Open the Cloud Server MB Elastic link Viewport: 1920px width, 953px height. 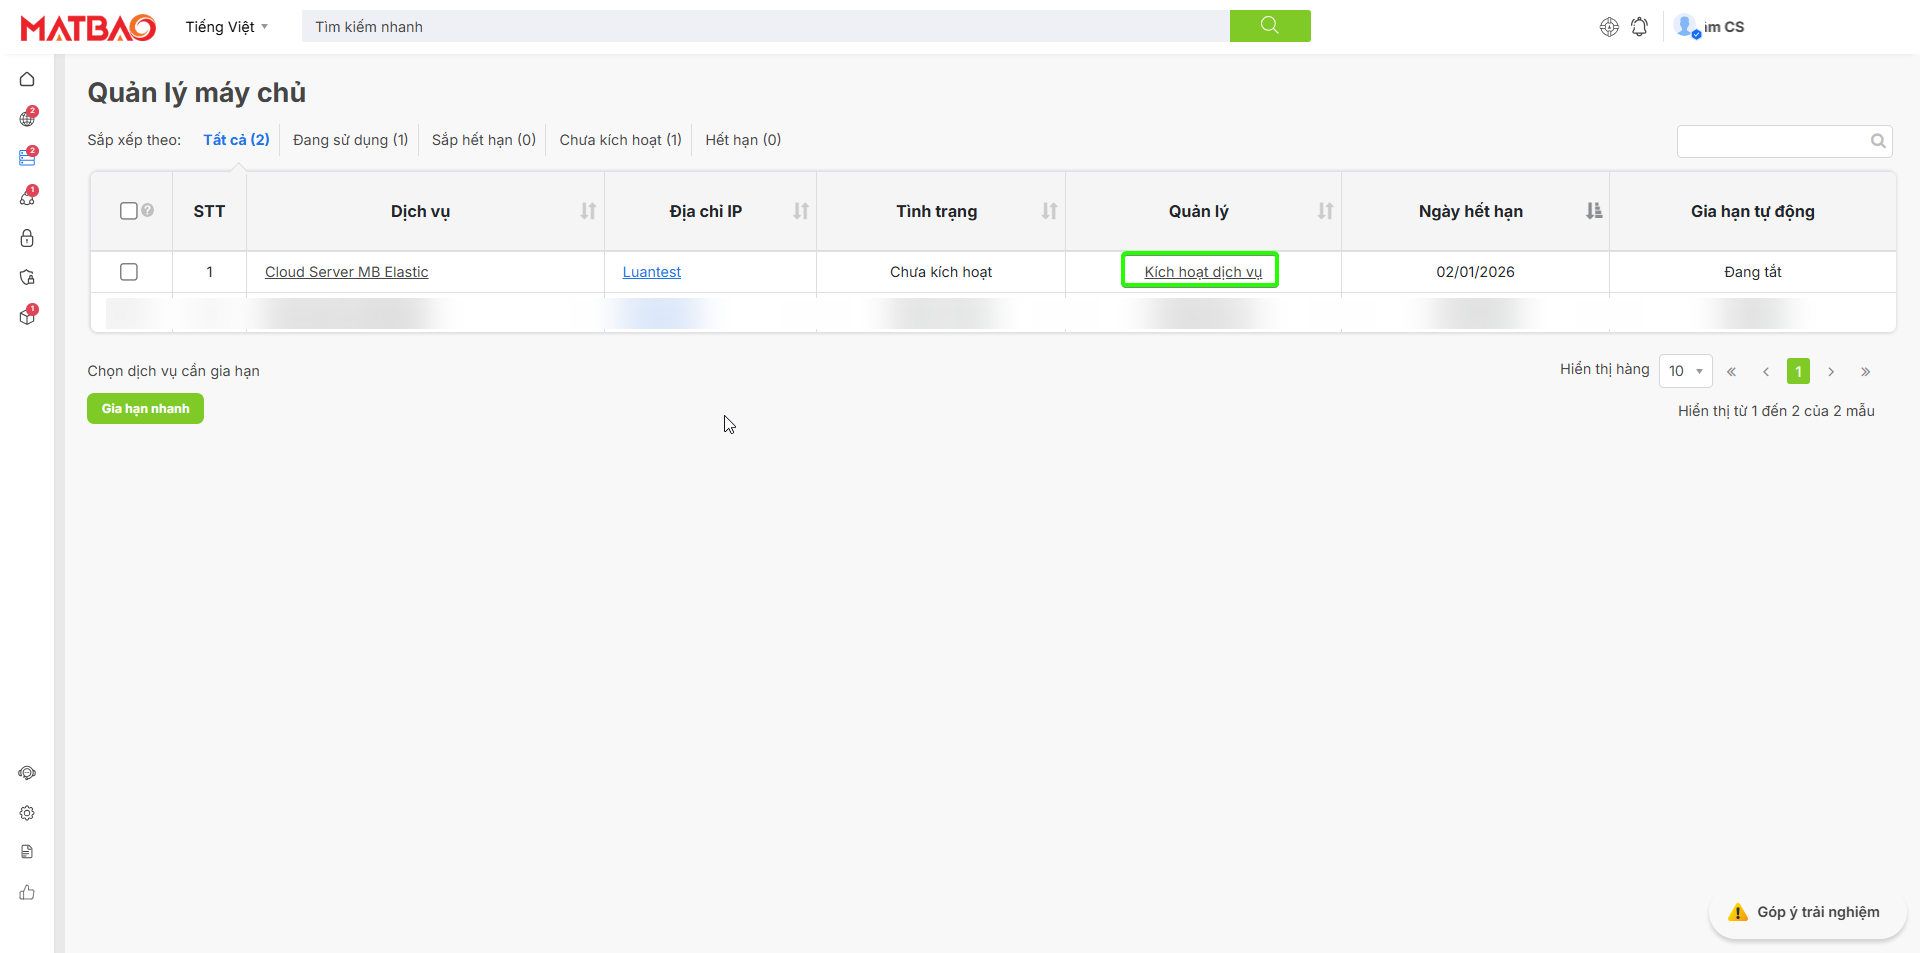[x=346, y=272]
